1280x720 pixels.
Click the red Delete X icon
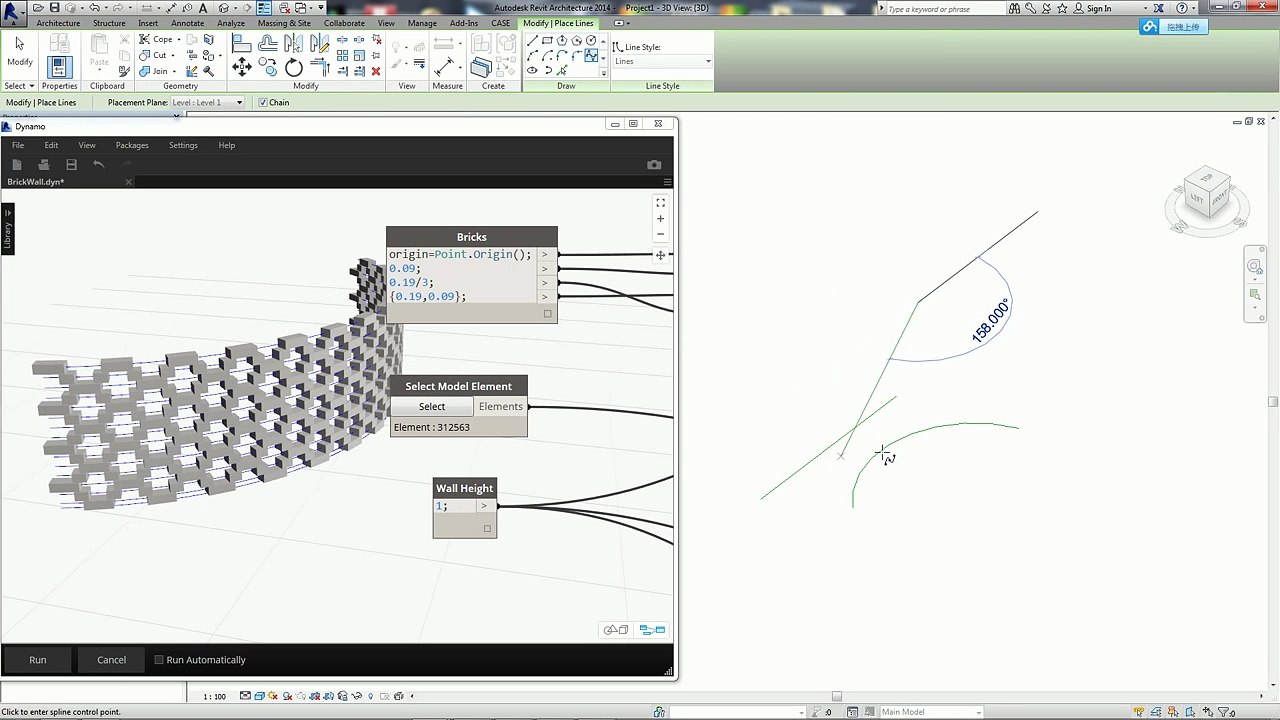[x=375, y=71]
